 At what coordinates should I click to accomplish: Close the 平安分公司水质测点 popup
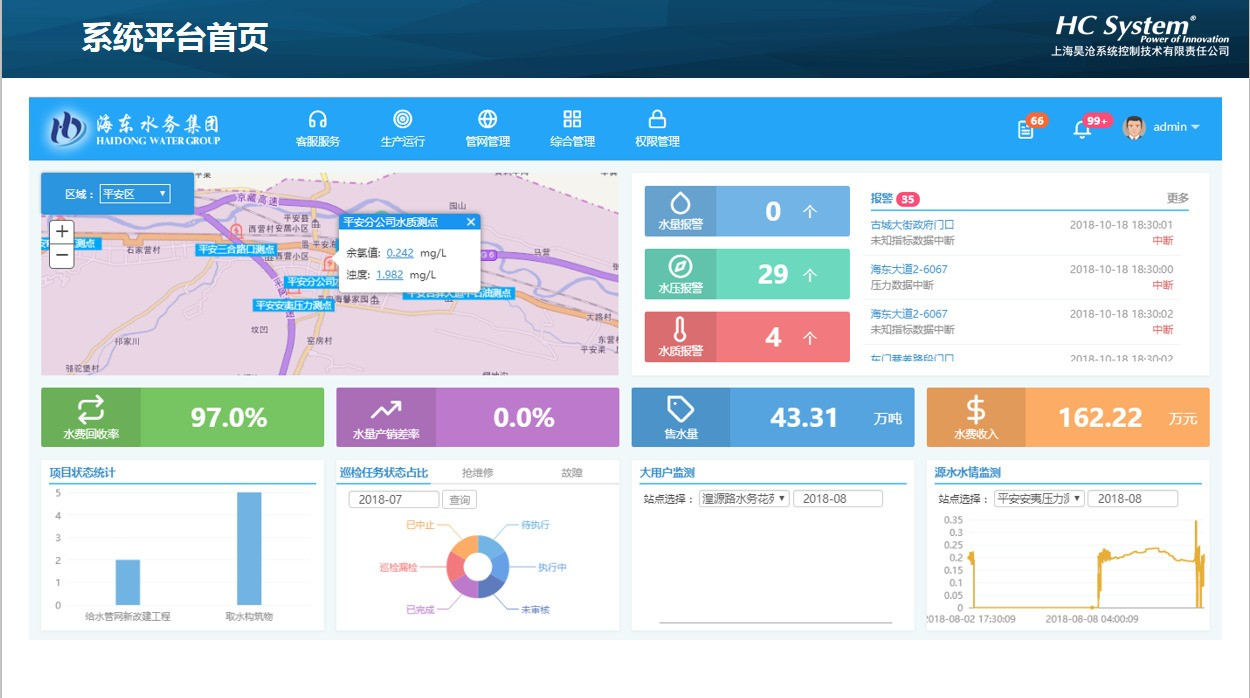(471, 222)
